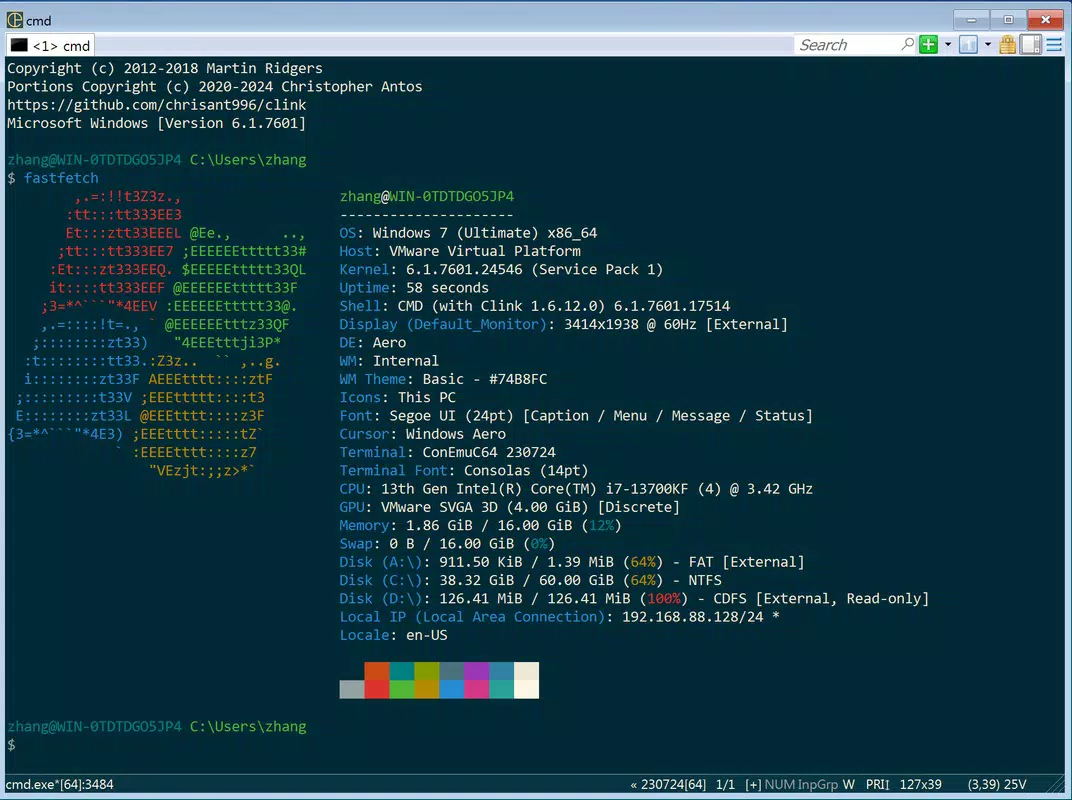Select the '<1> cmd' console tab
The image size is (1072, 800).
pyautogui.click(x=51, y=46)
